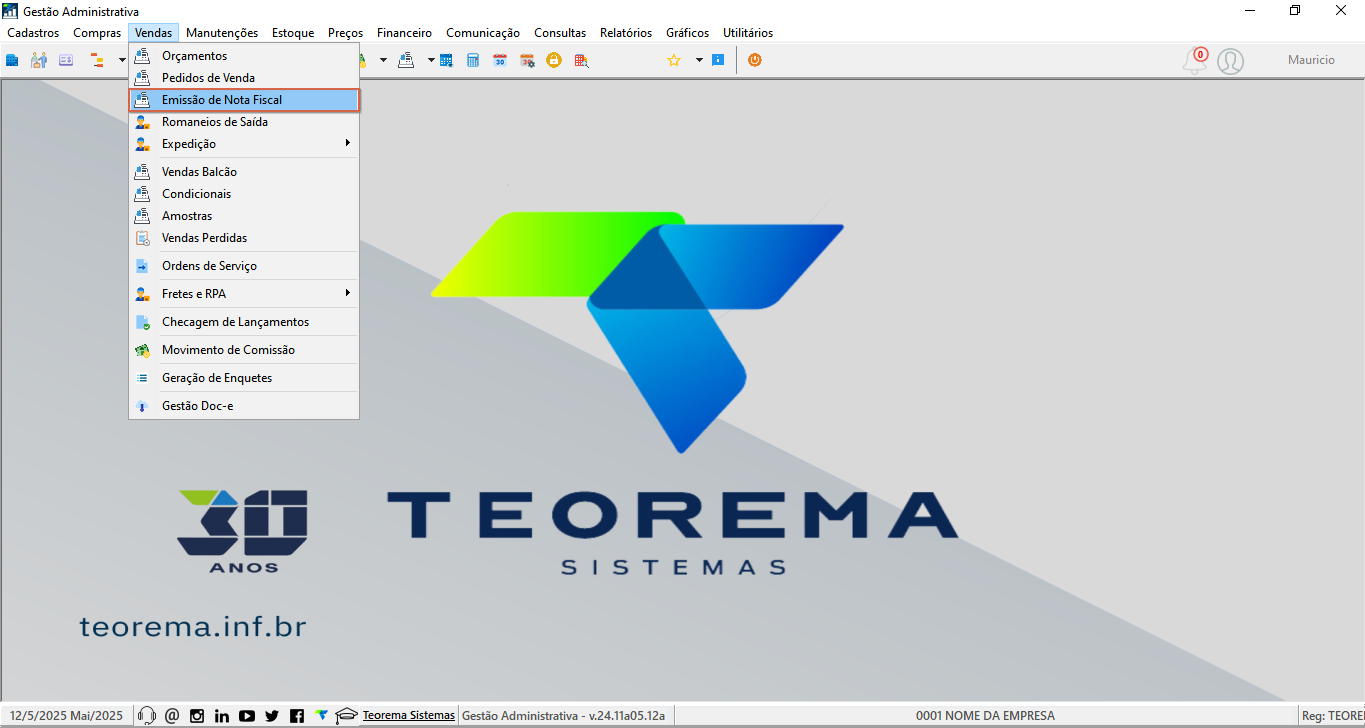This screenshot has width=1365, height=728.
Task: Click the red grid search toolbar icon
Action: click(581, 60)
